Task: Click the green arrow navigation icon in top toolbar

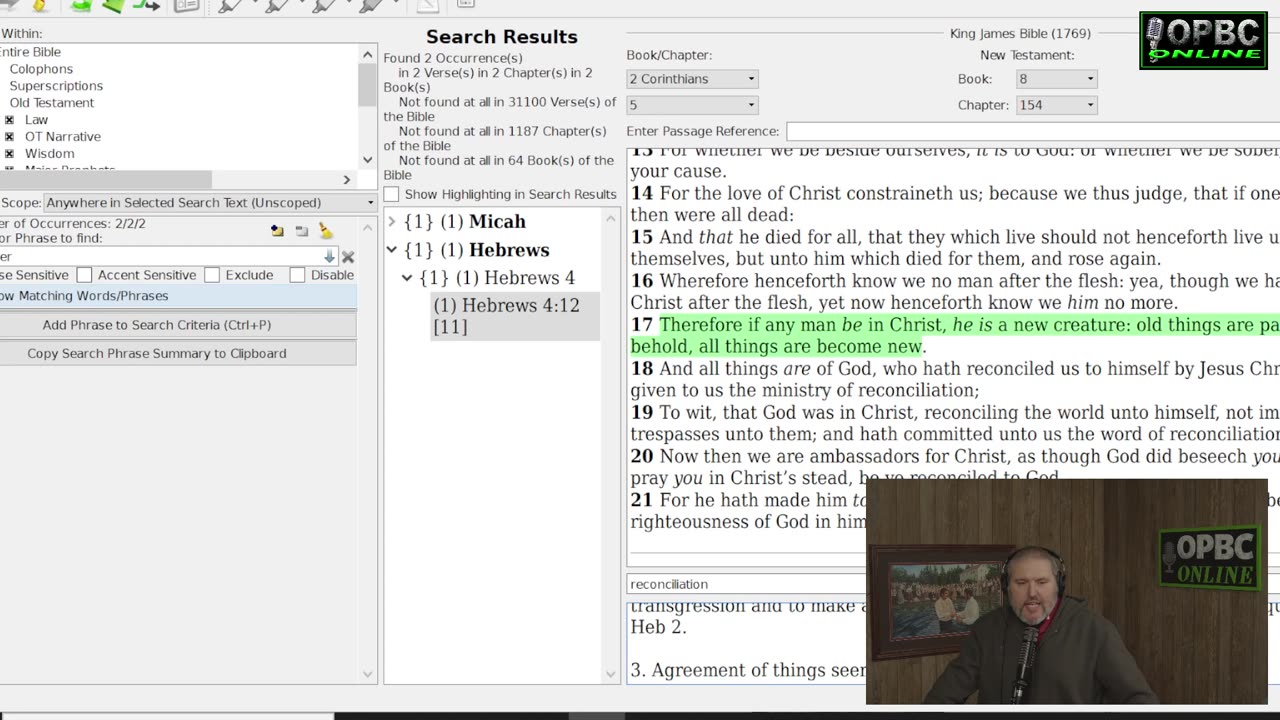Action: coord(146,6)
